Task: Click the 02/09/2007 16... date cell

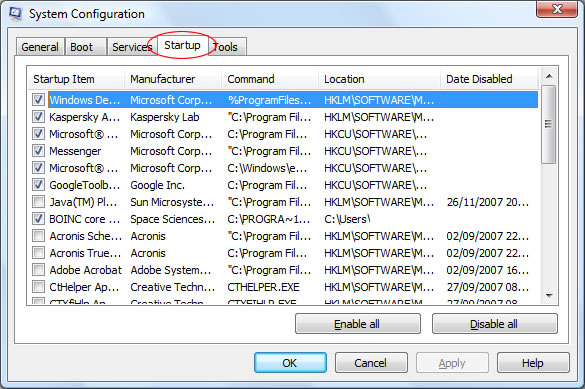Action: click(488, 270)
